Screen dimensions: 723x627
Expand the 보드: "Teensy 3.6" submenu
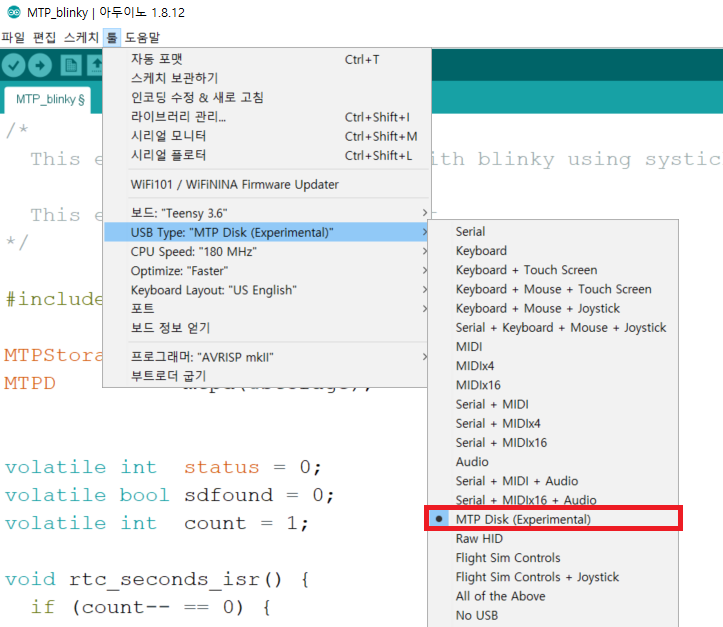pyautogui.click(x=267, y=213)
